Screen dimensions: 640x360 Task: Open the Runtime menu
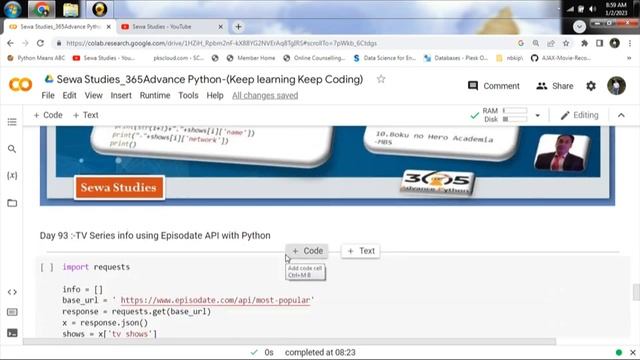click(155, 95)
